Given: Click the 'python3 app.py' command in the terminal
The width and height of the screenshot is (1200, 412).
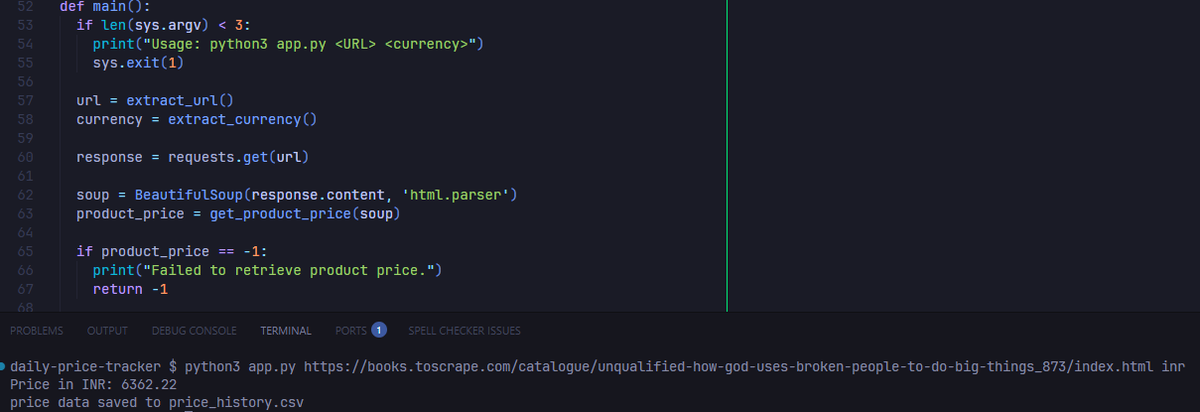Looking at the screenshot, I should pyautogui.click(x=240, y=367).
